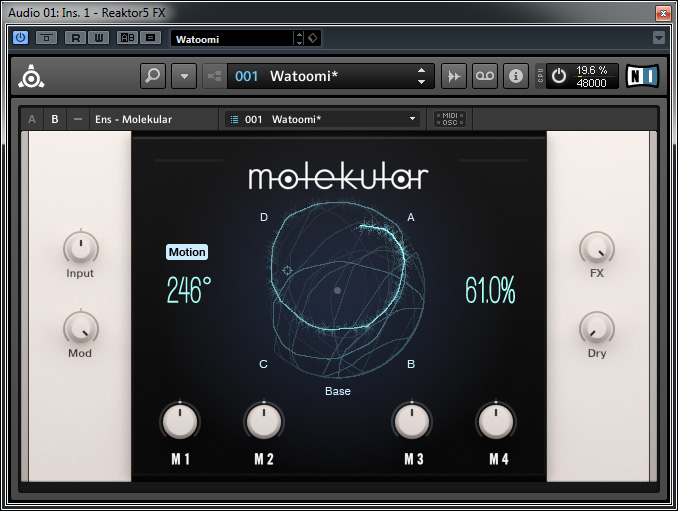Toggle the plugin bypass power button
Viewport: 678px width, 511px height.
(x=21, y=38)
